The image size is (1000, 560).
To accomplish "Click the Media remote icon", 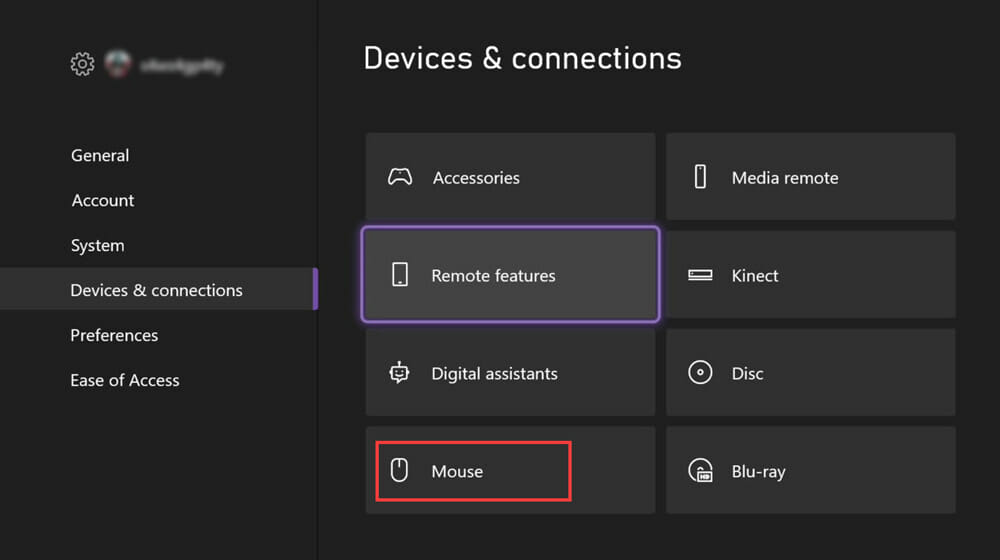I will pos(700,178).
